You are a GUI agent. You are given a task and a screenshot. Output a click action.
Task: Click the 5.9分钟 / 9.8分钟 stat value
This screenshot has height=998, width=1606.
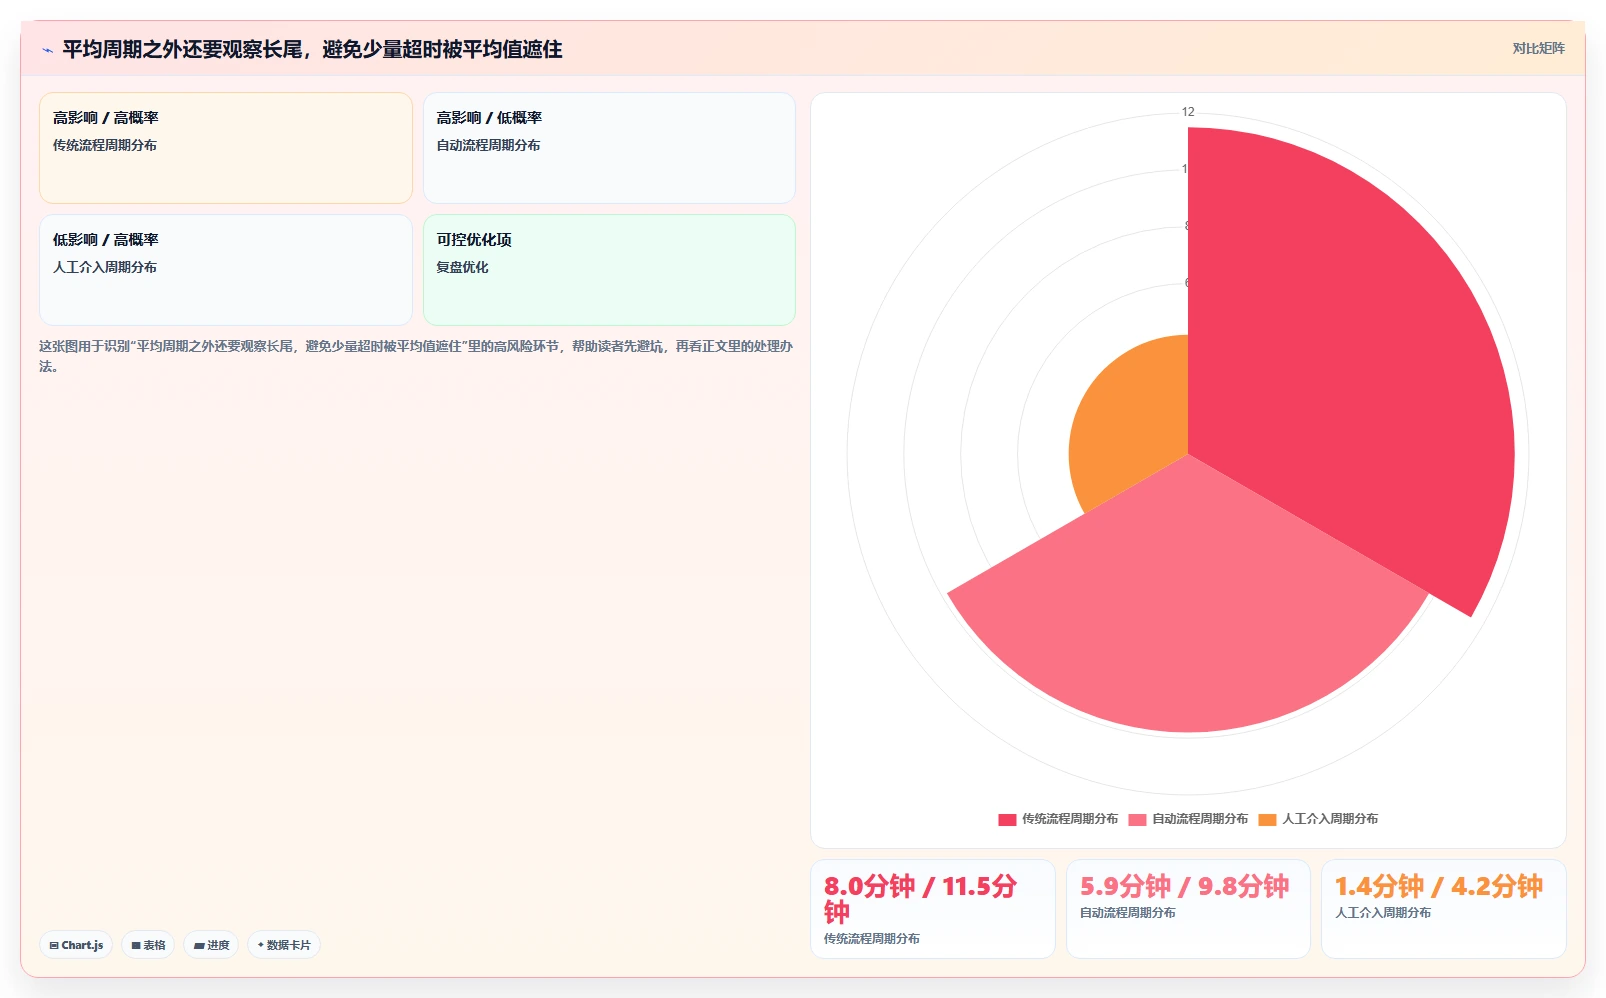[1184, 886]
